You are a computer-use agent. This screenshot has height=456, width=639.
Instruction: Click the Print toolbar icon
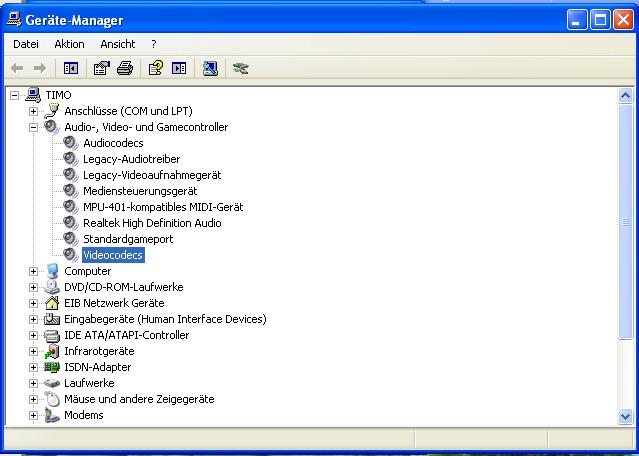point(125,68)
